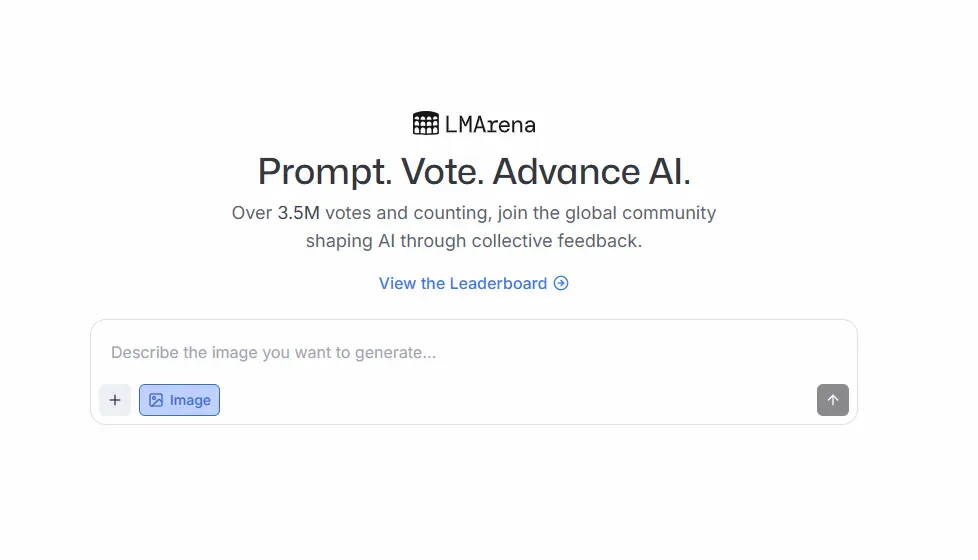
Task: Click the "3.5M" vote count text
Action: (x=299, y=213)
